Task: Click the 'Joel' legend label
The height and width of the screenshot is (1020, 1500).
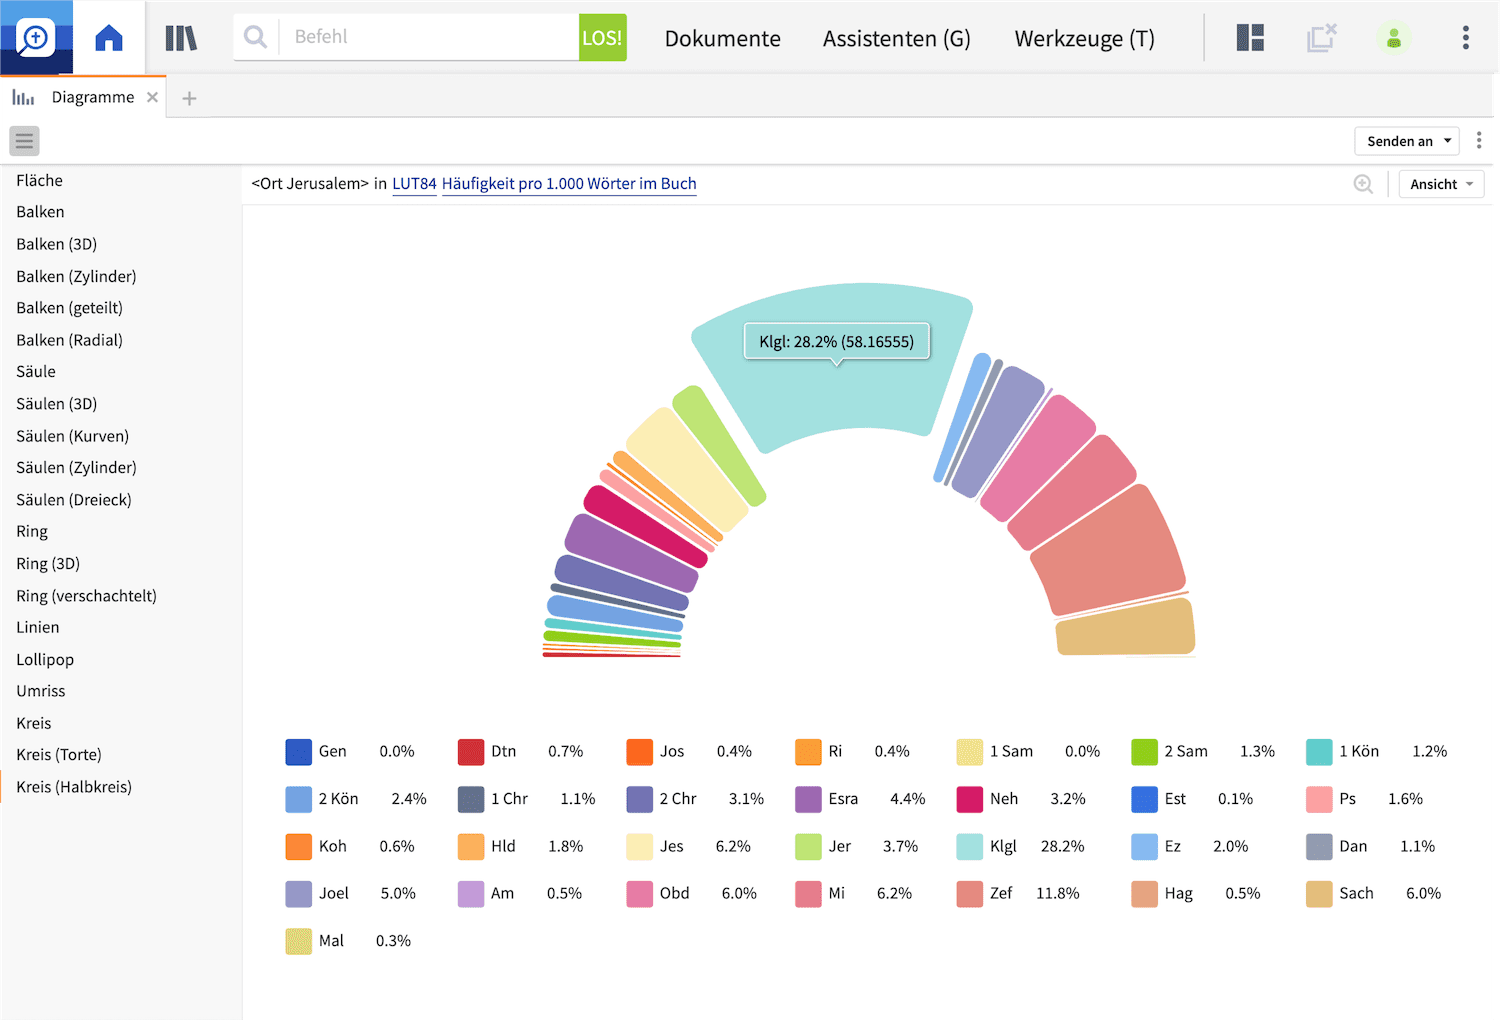Action: pyautogui.click(x=334, y=894)
